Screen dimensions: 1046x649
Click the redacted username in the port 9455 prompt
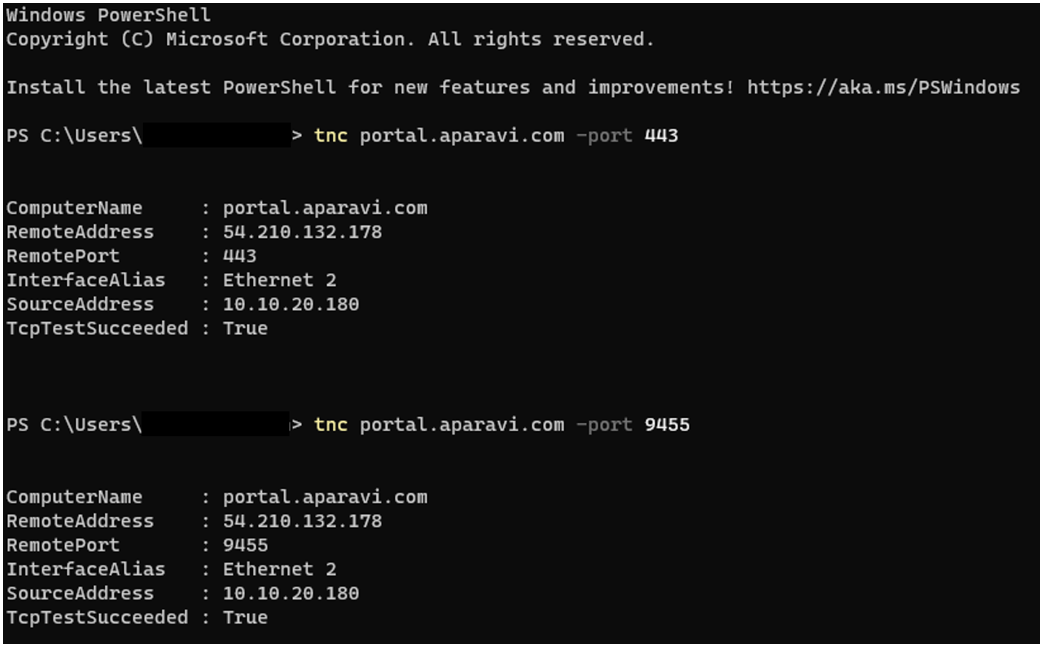pyautogui.click(x=214, y=425)
